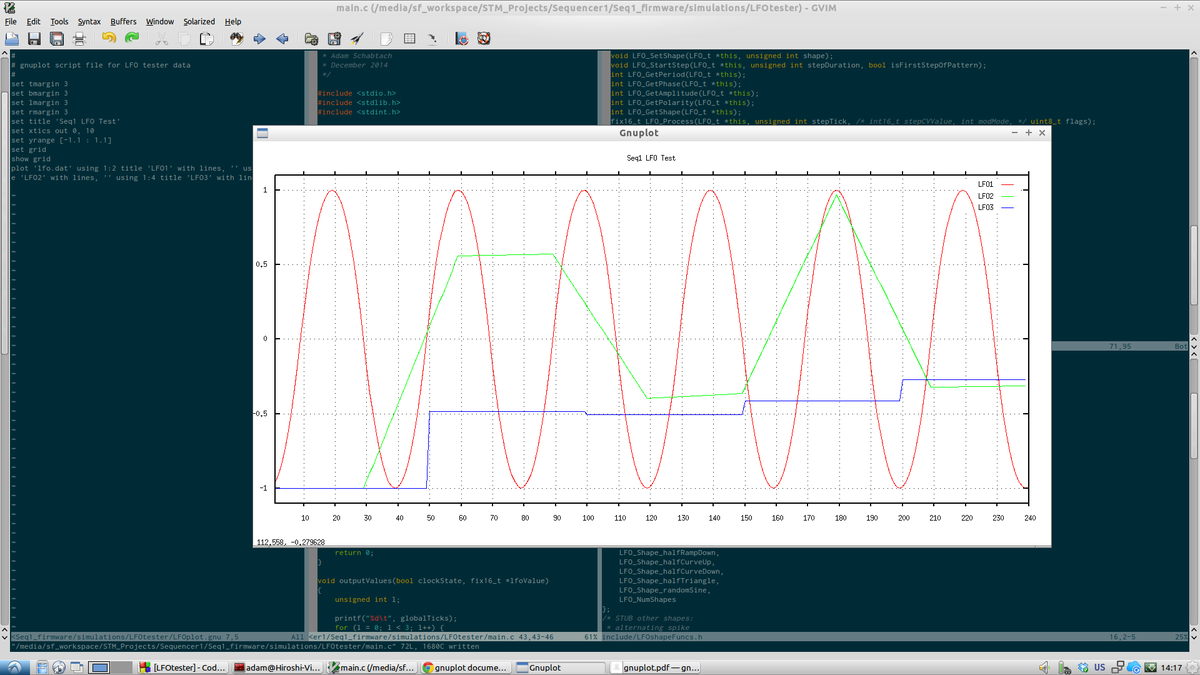Click the '#include <stdio.h>' line

(355, 92)
